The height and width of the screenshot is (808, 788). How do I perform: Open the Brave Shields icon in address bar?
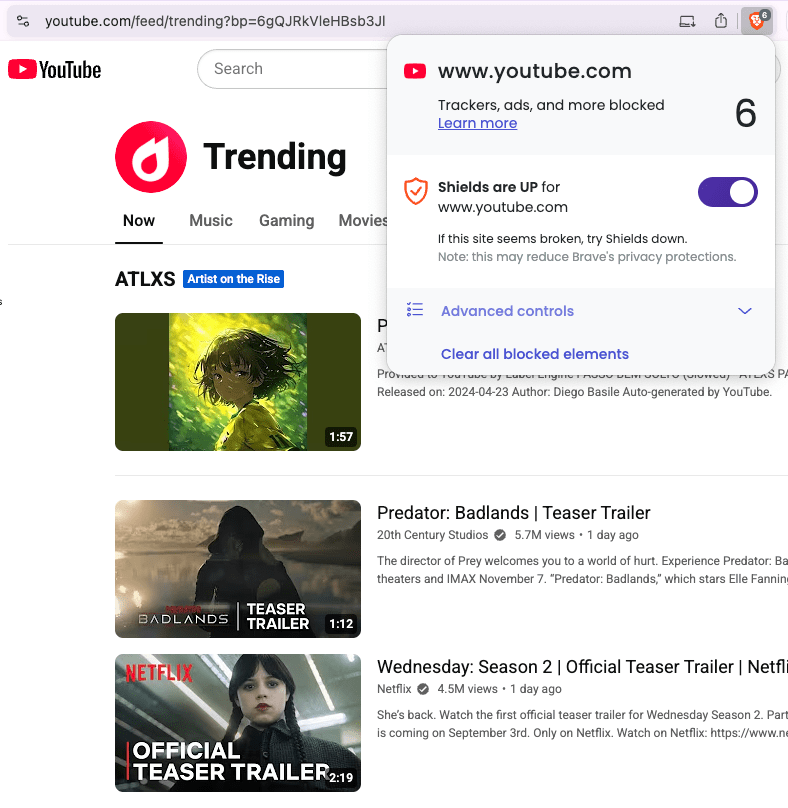pyautogui.click(x=756, y=21)
